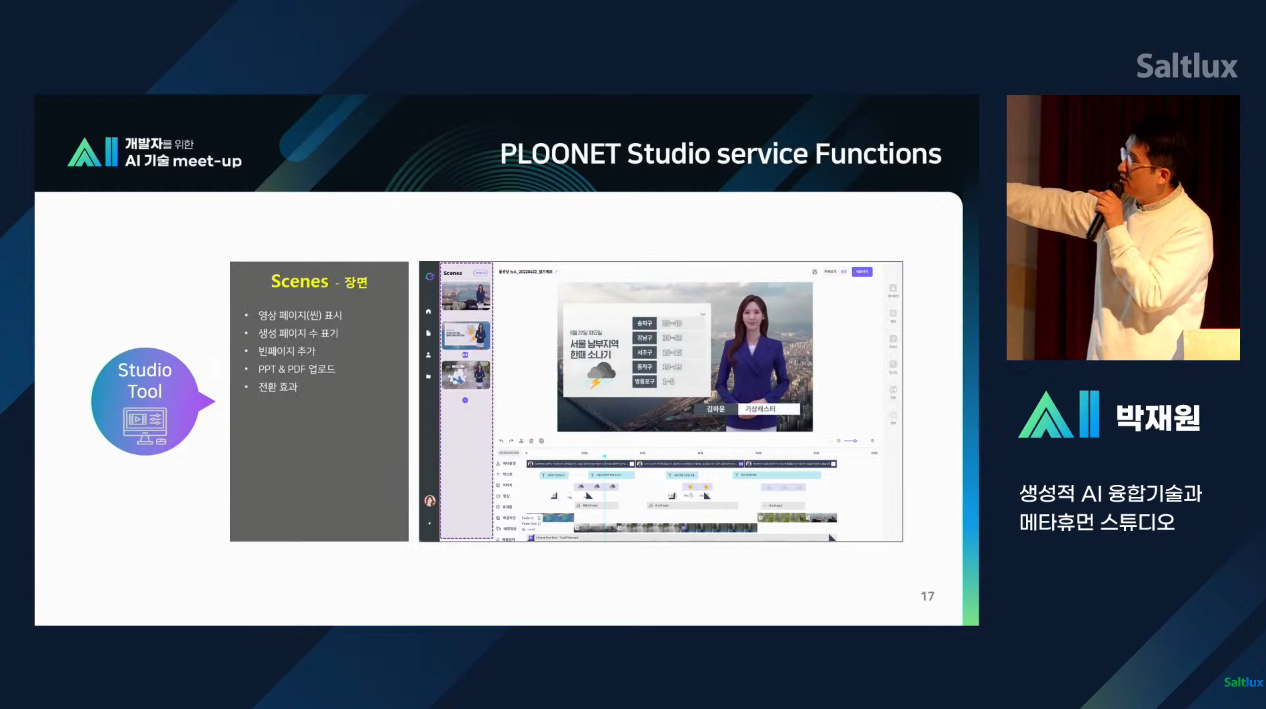Select the text track label
The image size is (1266, 709).
point(506,475)
